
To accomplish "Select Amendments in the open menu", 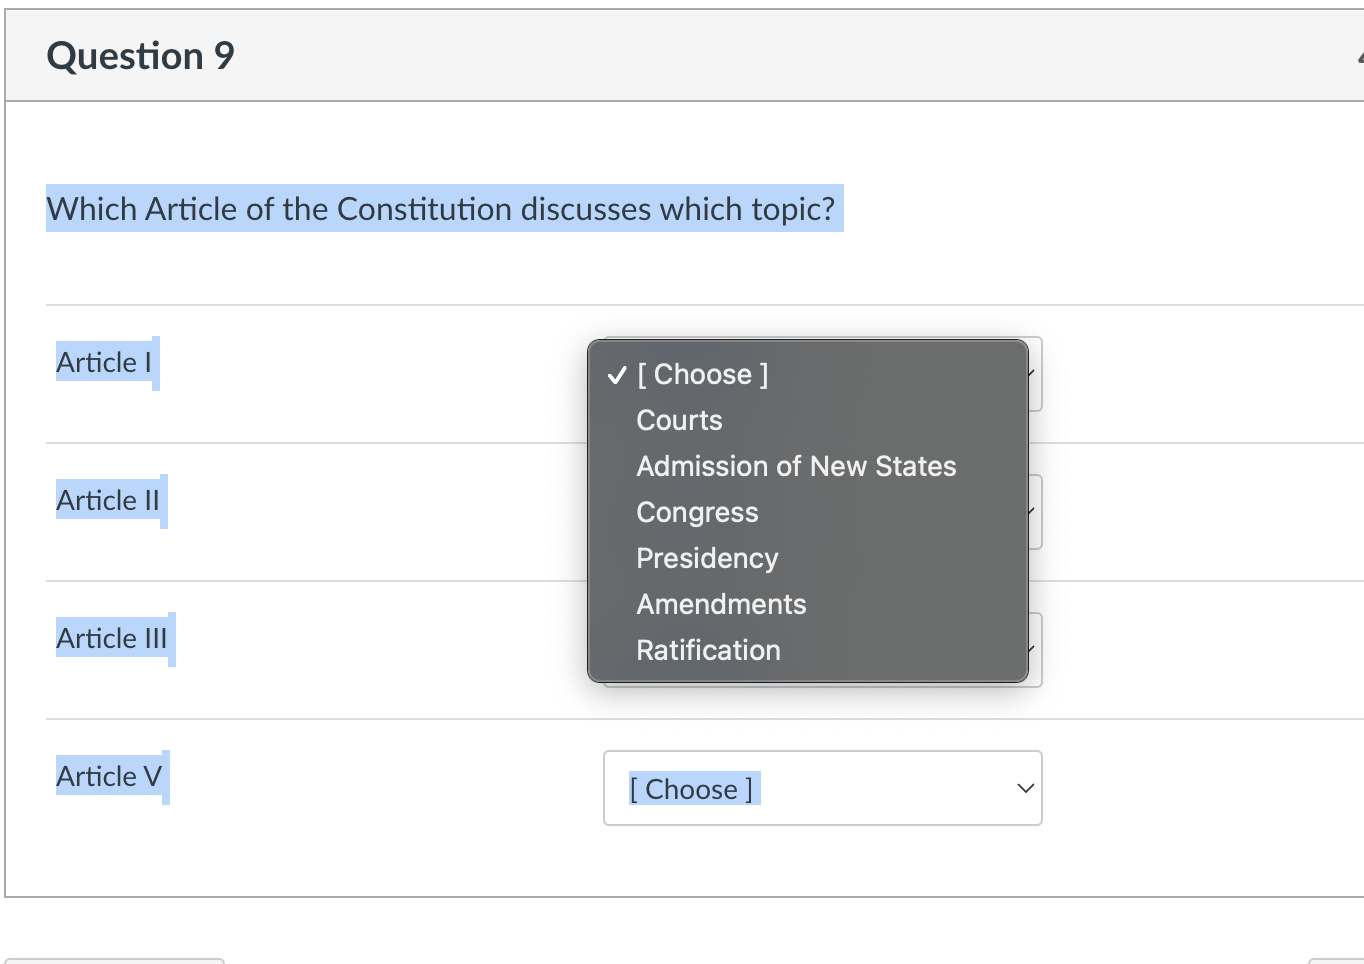I will point(721,604).
